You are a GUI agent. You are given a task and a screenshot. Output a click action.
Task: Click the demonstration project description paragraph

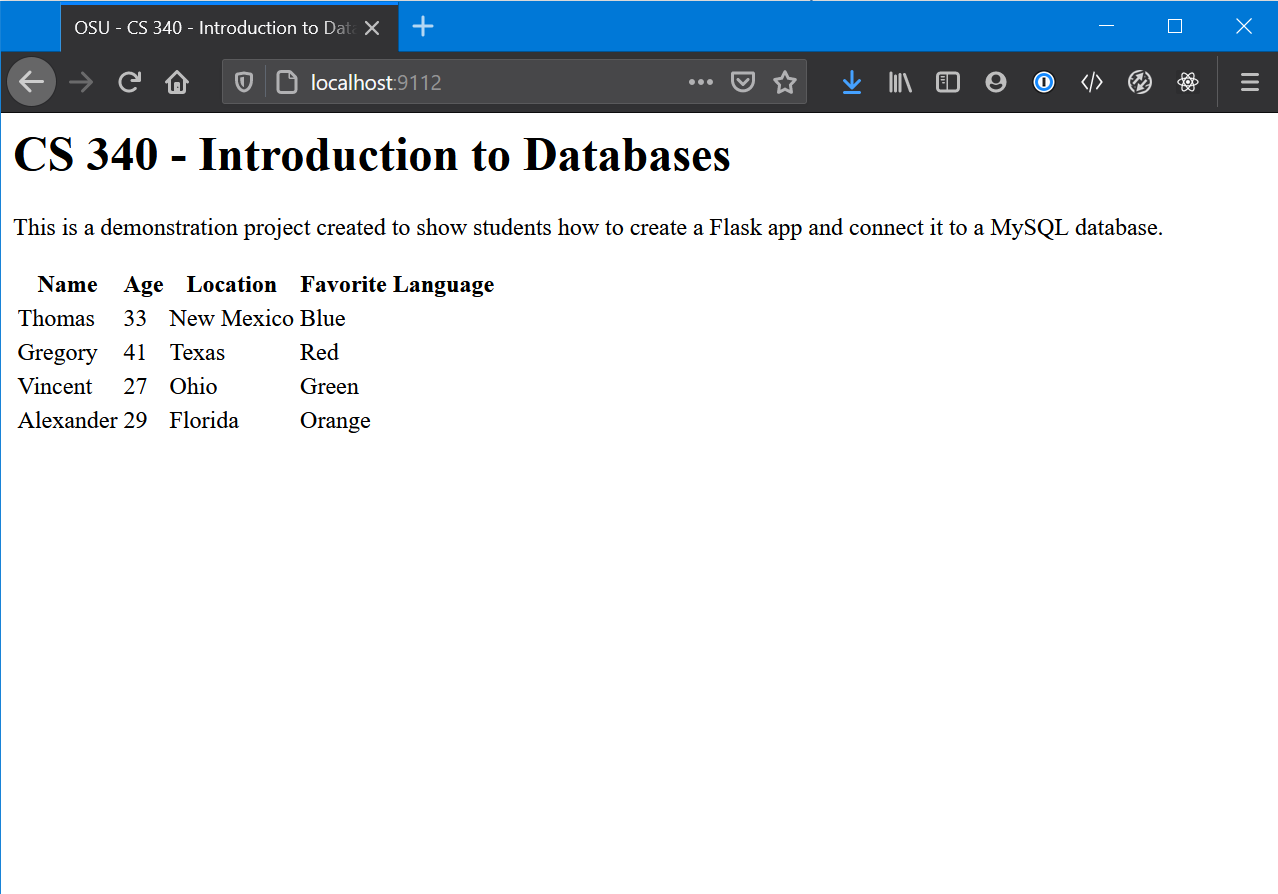point(588,227)
